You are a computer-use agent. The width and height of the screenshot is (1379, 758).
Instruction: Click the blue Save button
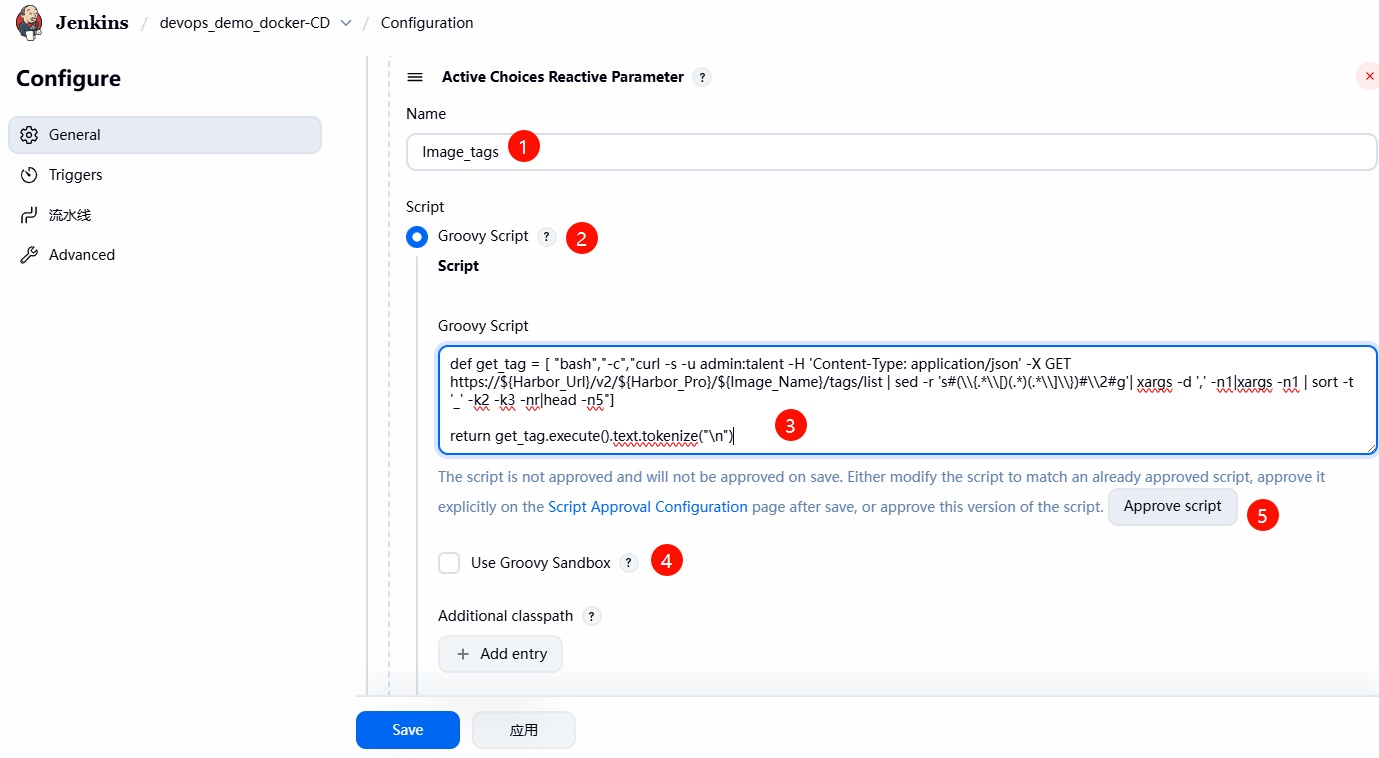[x=407, y=730]
